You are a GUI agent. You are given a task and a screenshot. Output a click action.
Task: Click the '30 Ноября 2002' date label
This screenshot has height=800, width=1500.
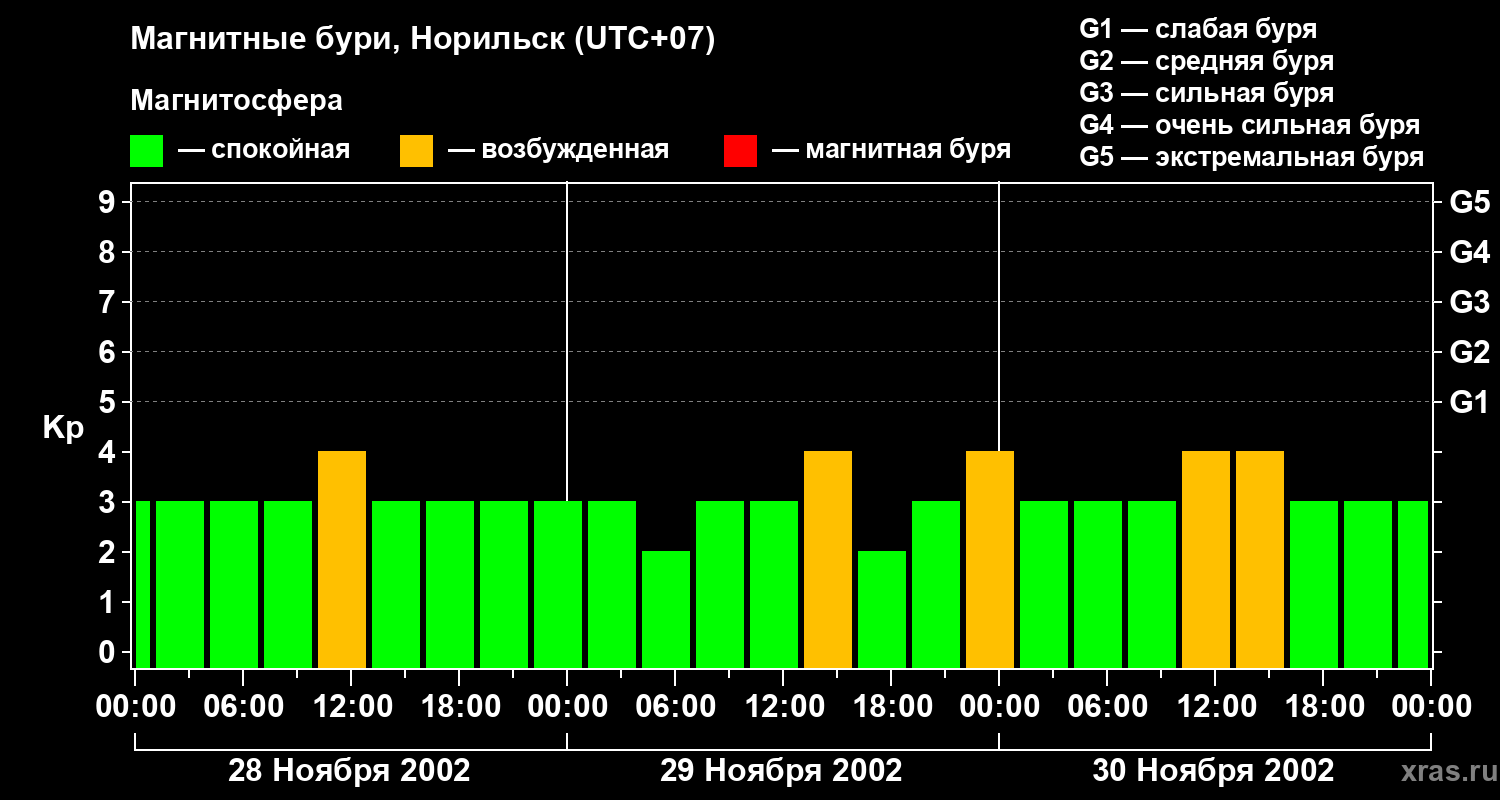[1213, 771]
